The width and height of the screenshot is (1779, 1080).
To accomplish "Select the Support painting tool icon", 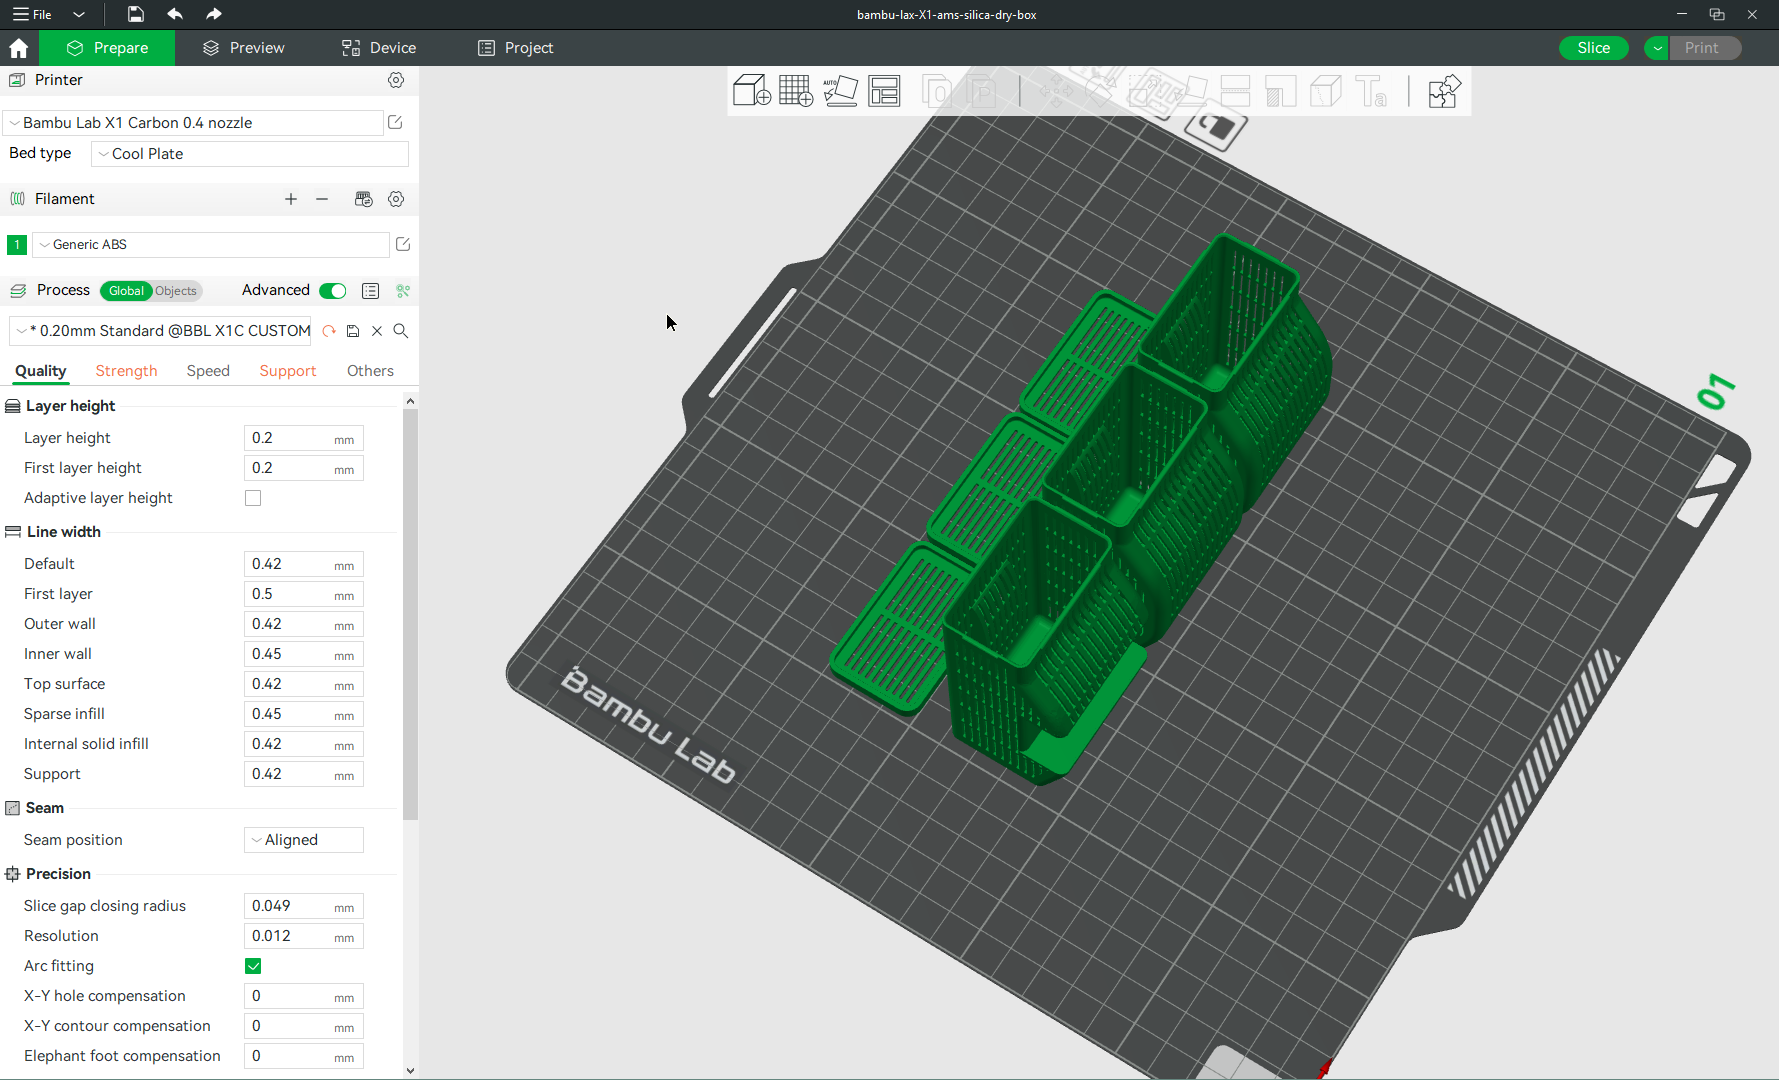I will (1280, 92).
